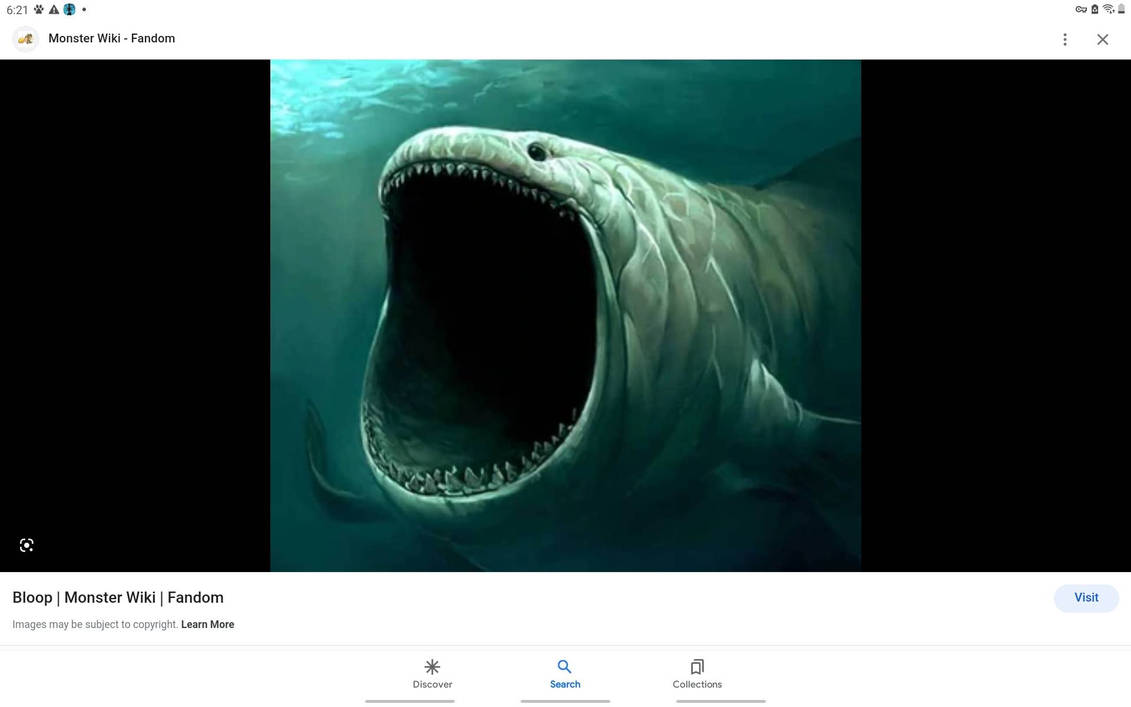This screenshot has width=1131, height=707.
Task: Tap the blue circular notification icon
Action: 69,9
